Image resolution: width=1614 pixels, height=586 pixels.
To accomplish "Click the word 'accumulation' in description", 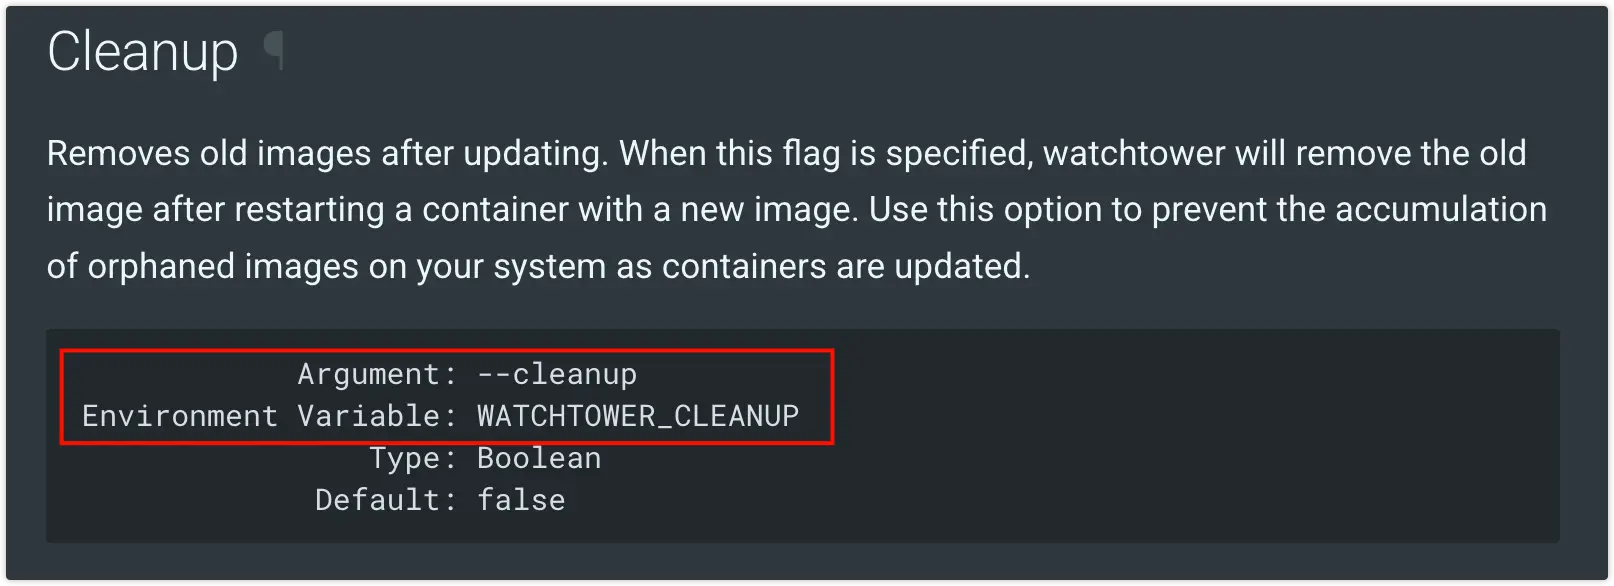I will click(1441, 209).
